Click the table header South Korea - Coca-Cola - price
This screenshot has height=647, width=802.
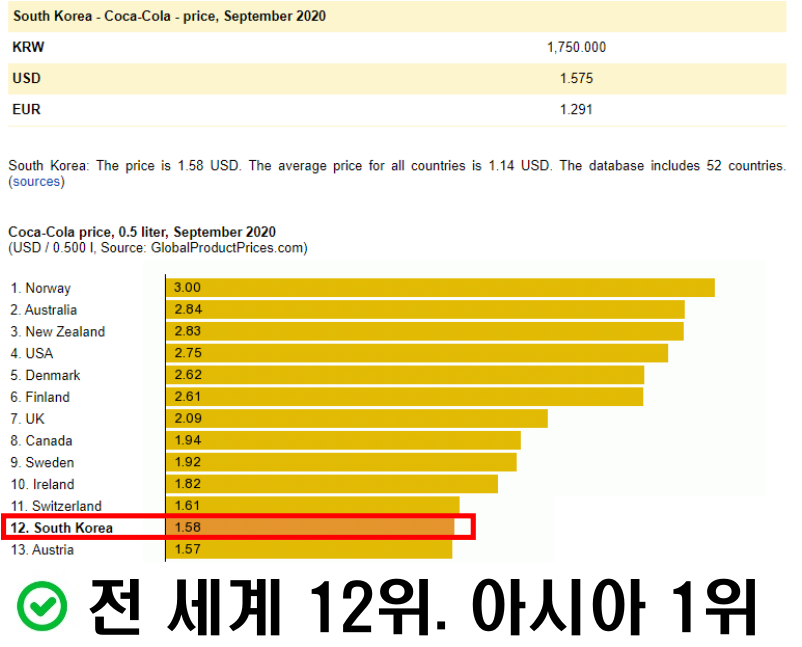click(169, 16)
